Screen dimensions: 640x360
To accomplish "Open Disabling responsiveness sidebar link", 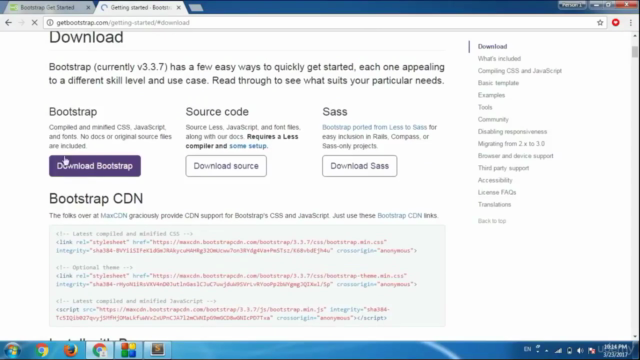I will [512, 131].
